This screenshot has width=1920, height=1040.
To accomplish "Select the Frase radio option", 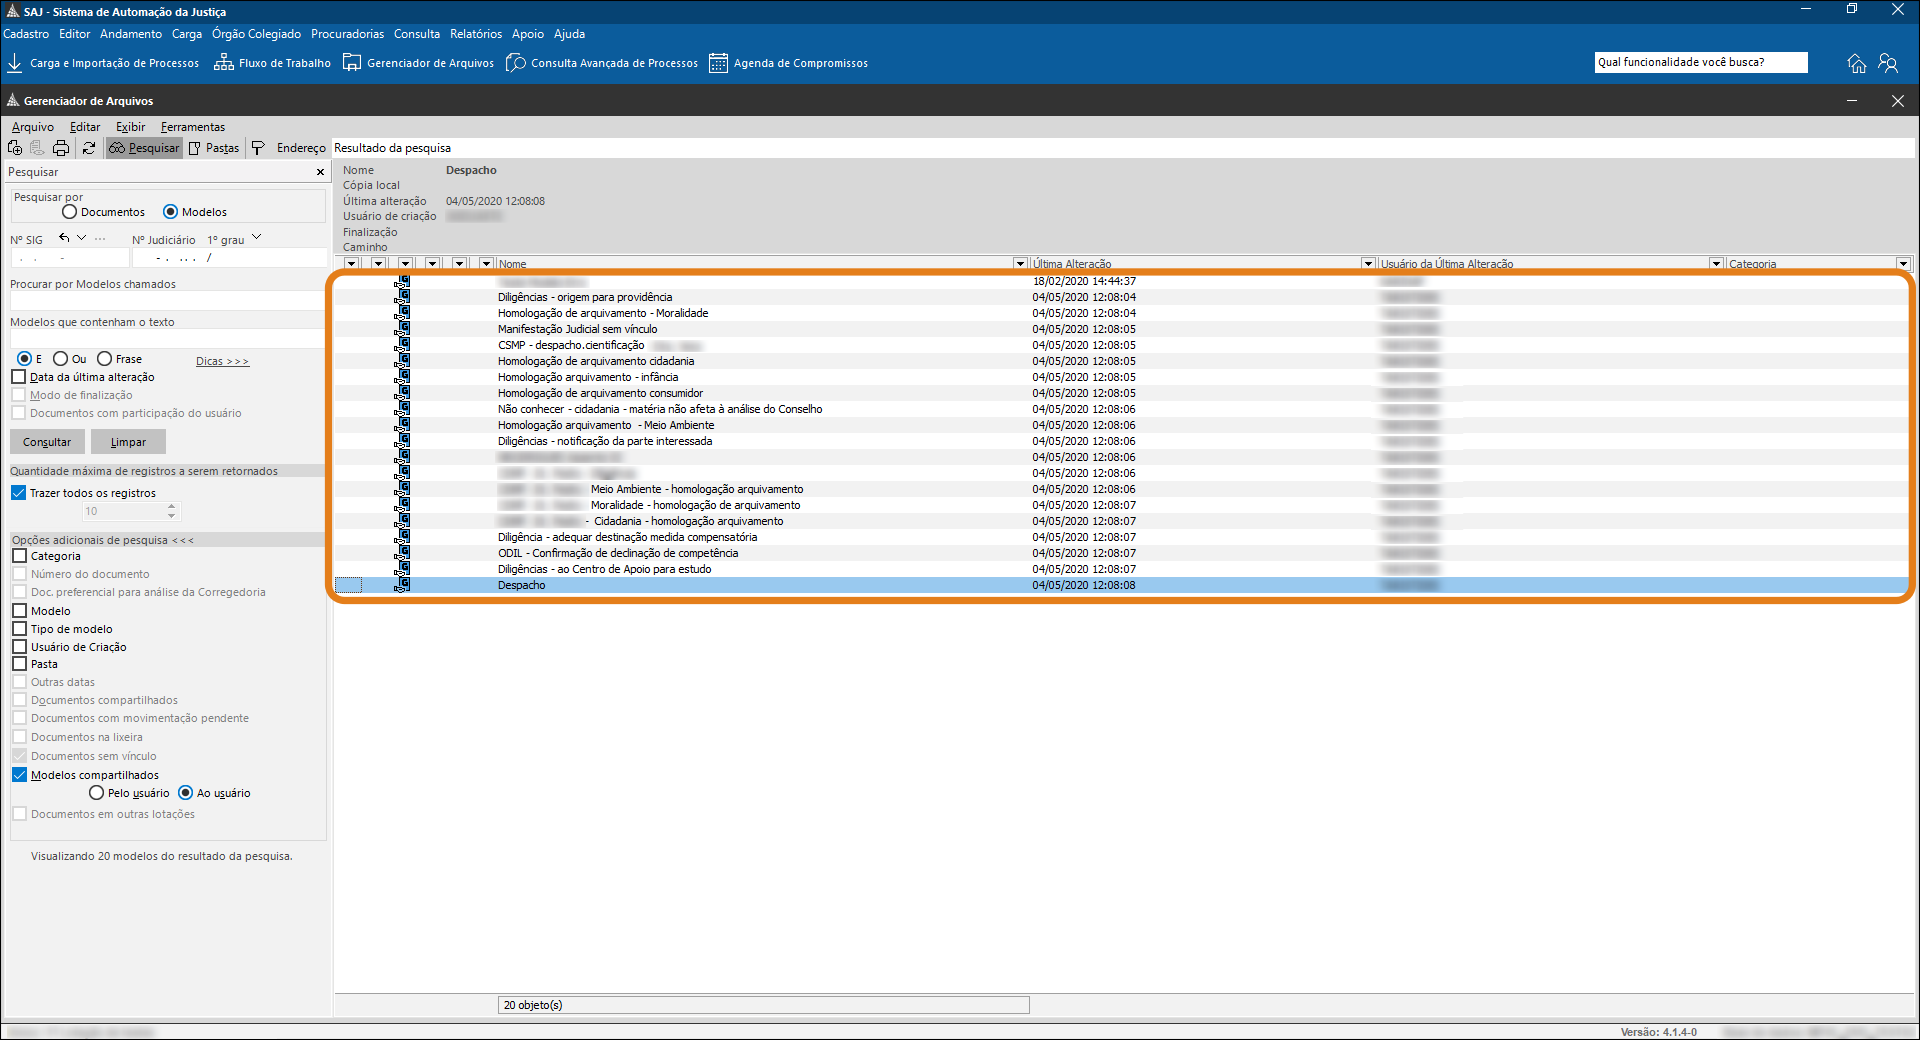I will click(x=104, y=359).
